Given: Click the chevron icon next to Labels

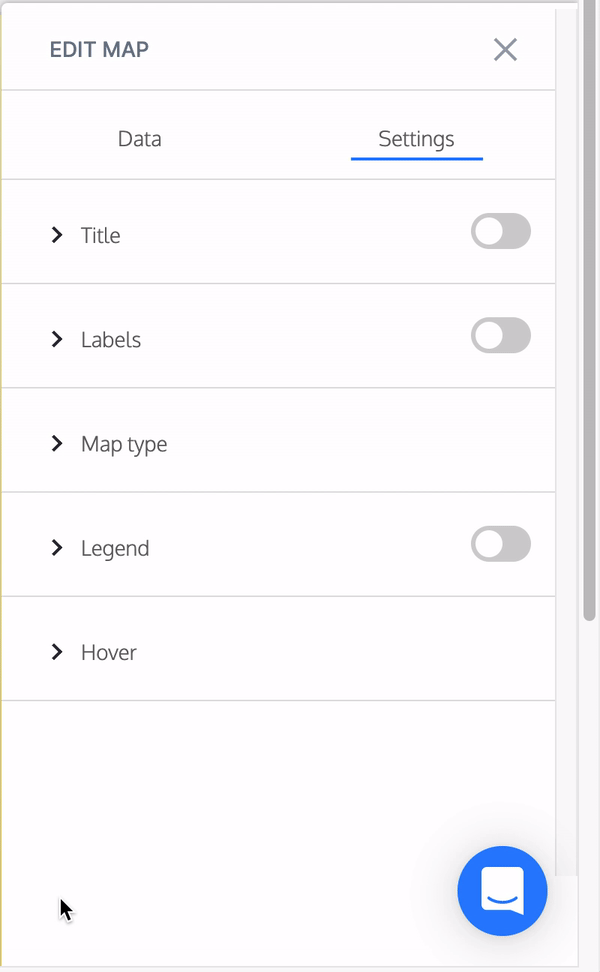Looking at the screenshot, I should [57, 339].
